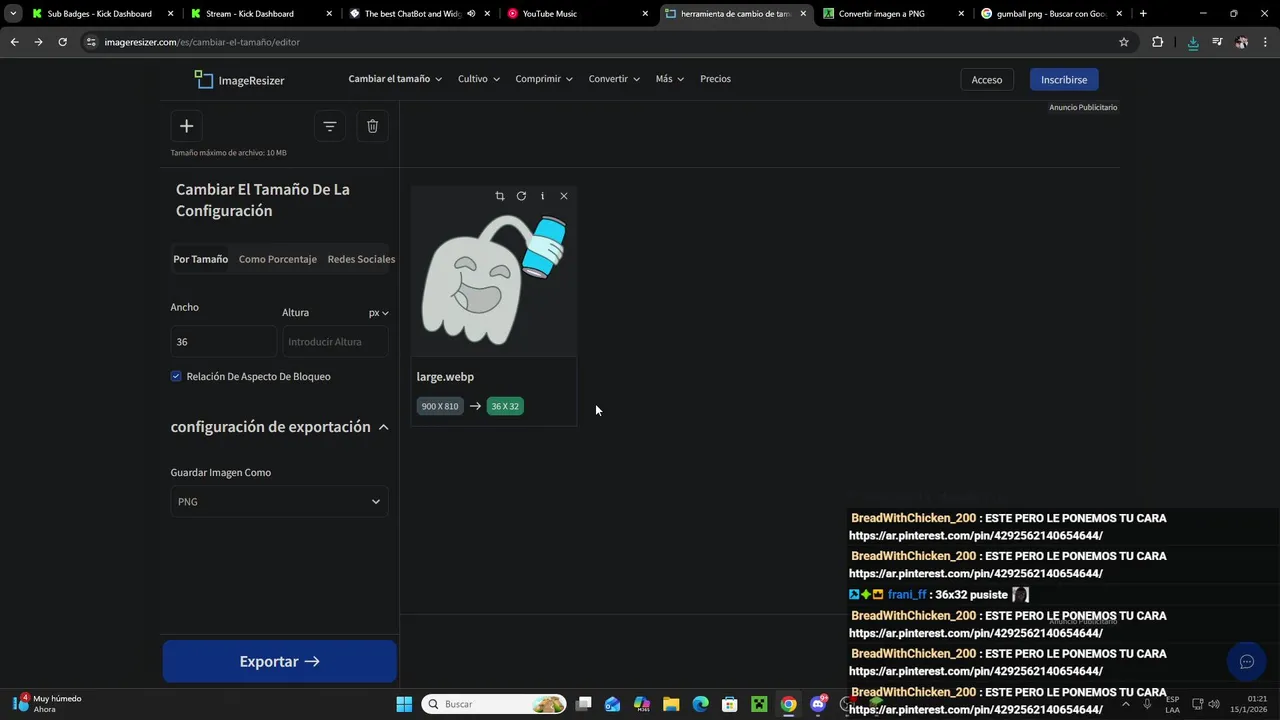Image resolution: width=1280 pixels, height=720 pixels.
Task: Go forward in browser history
Action: (x=38, y=42)
